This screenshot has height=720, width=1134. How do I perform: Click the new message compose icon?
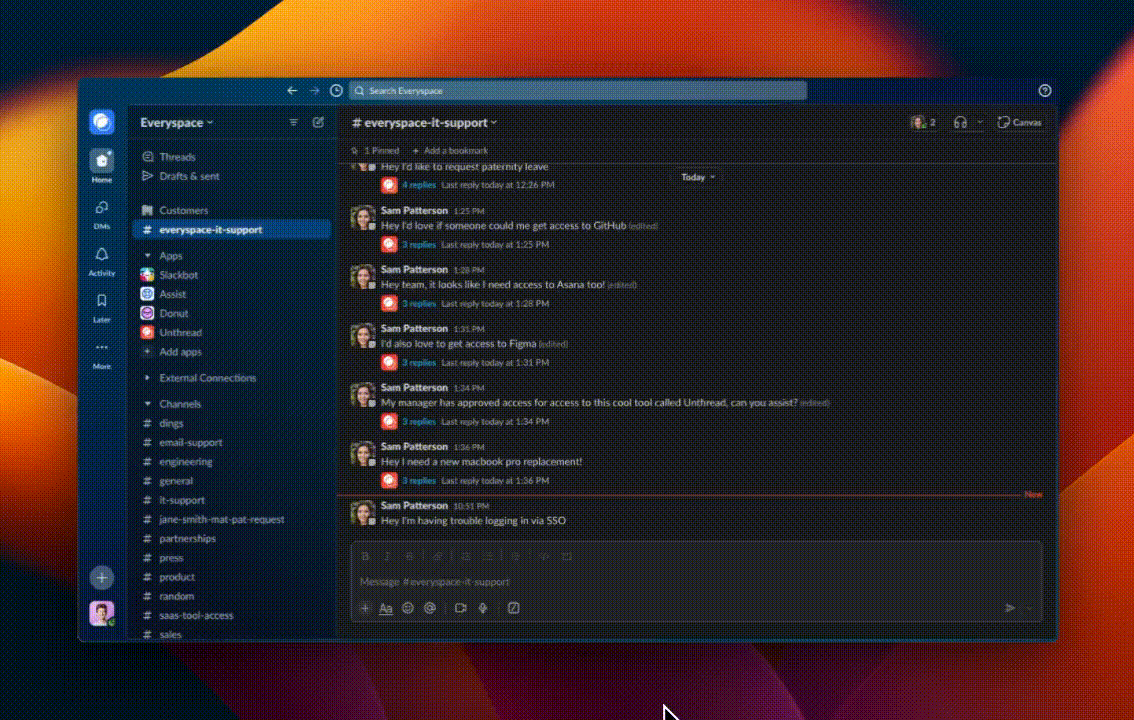(318, 122)
